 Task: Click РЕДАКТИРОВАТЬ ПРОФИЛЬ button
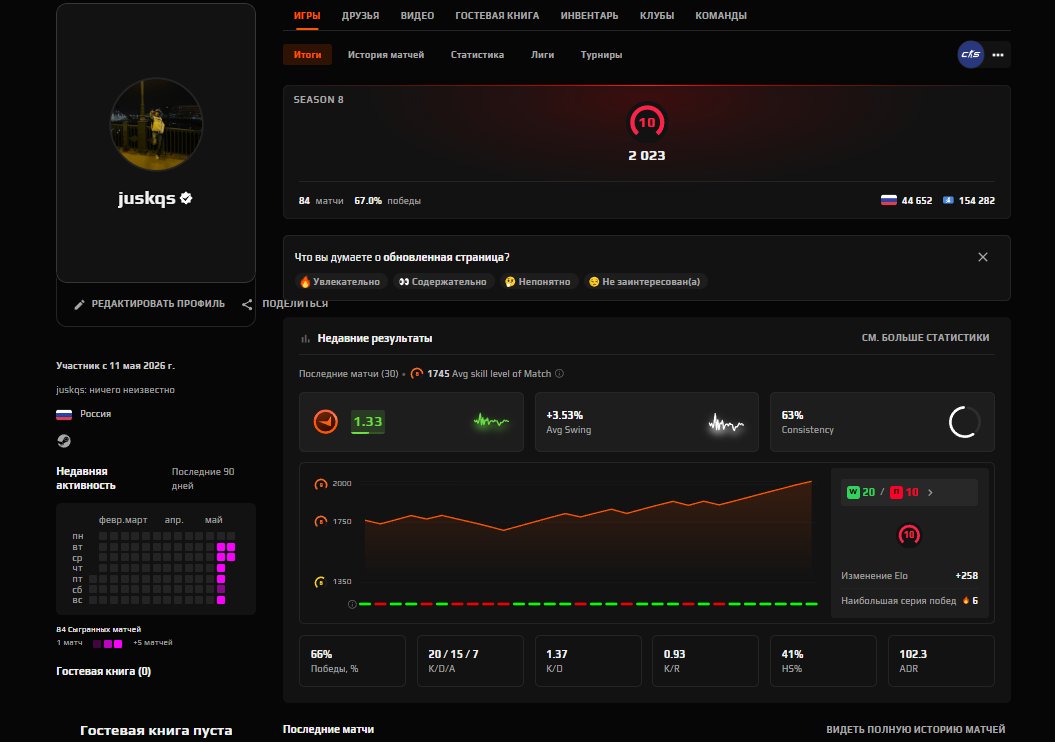click(x=149, y=304)
